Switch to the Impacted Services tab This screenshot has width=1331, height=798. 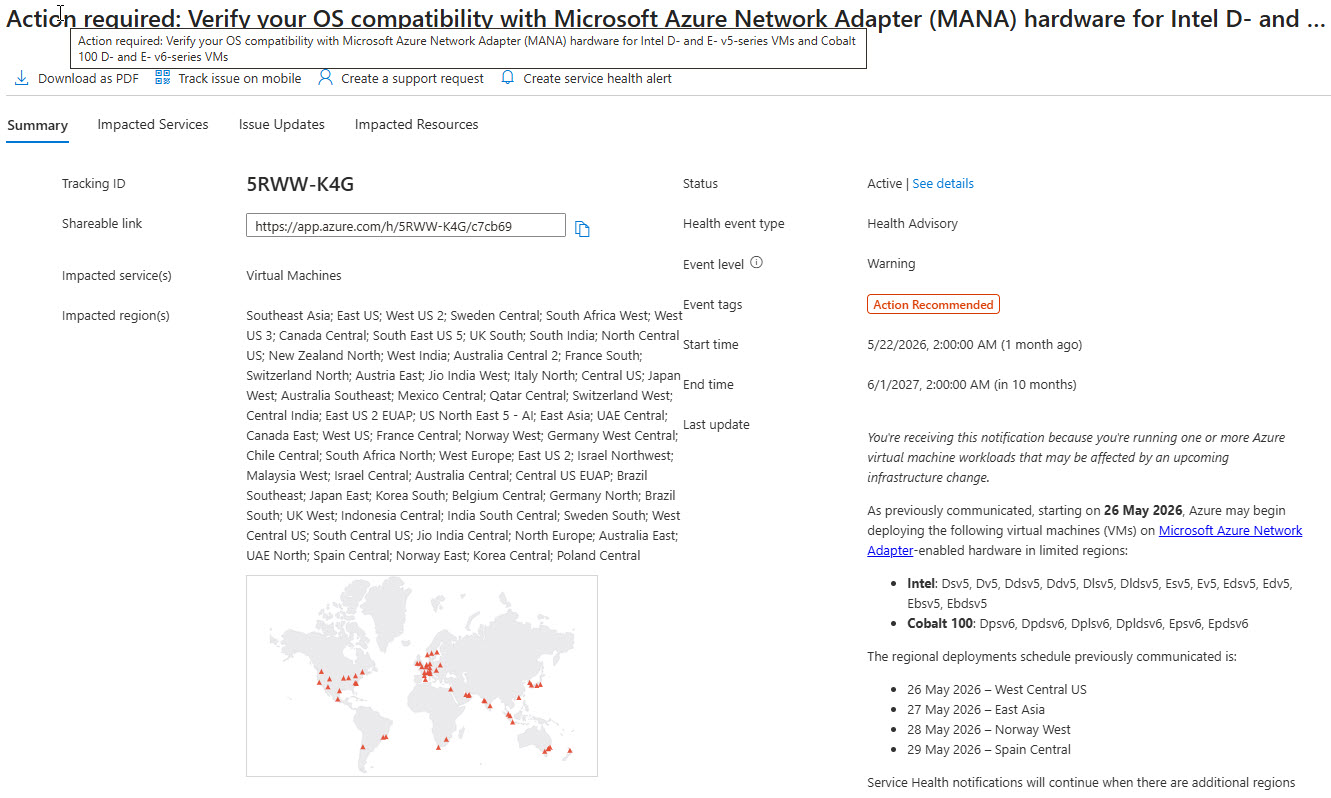tap(153, 125)
